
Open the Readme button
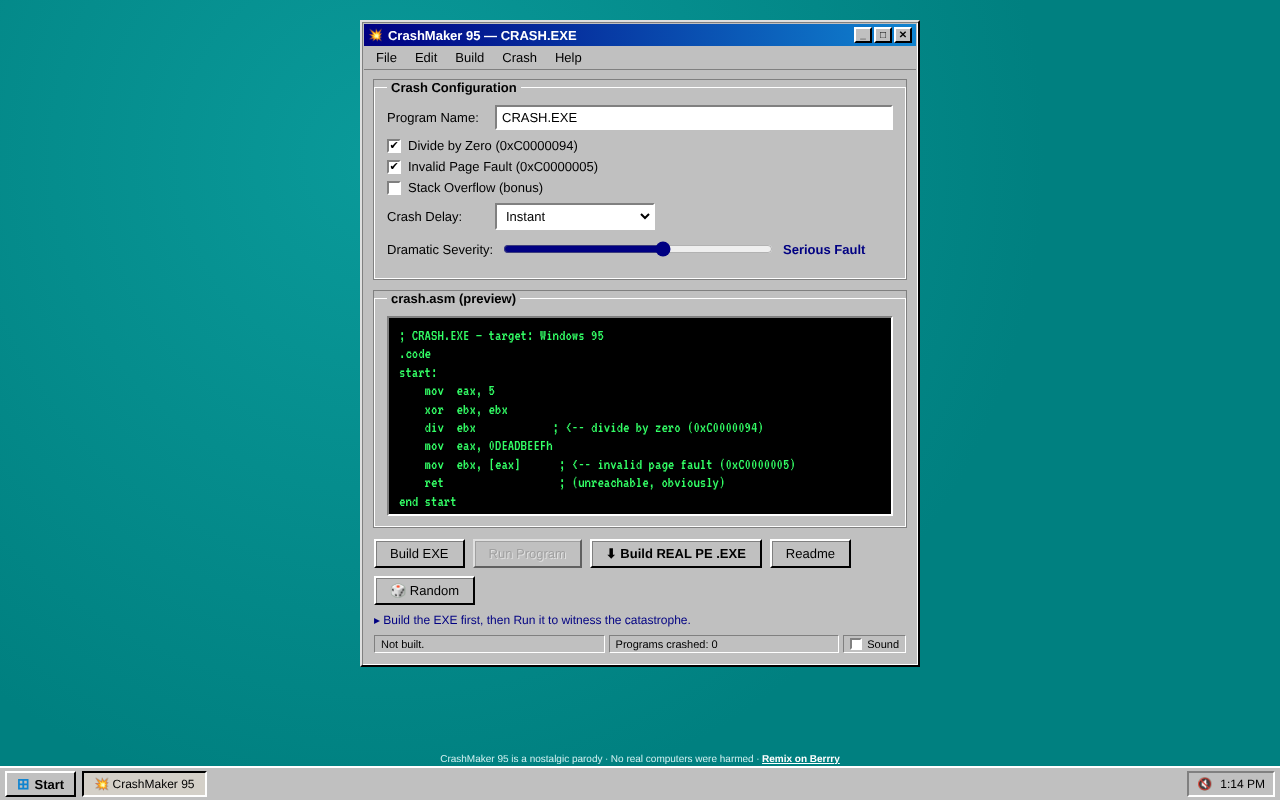click(810, 554)
